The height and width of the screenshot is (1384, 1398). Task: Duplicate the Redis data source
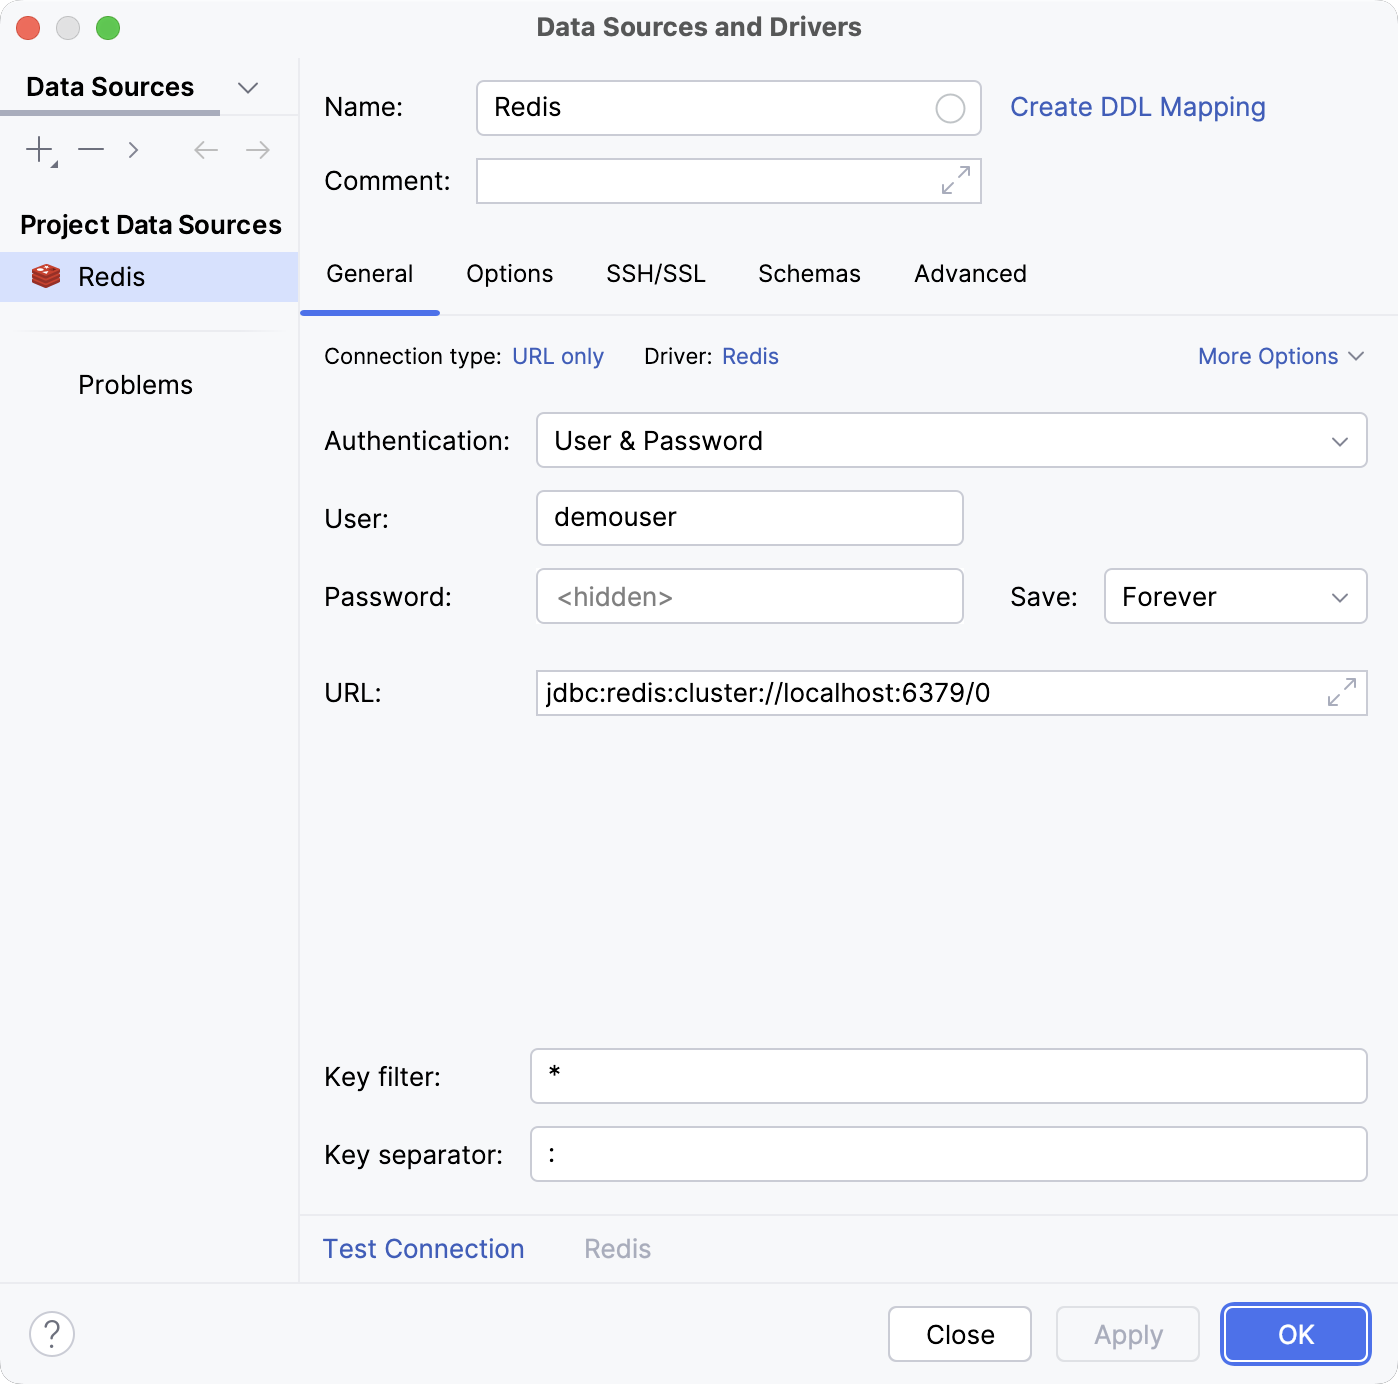tap(133, 150)
